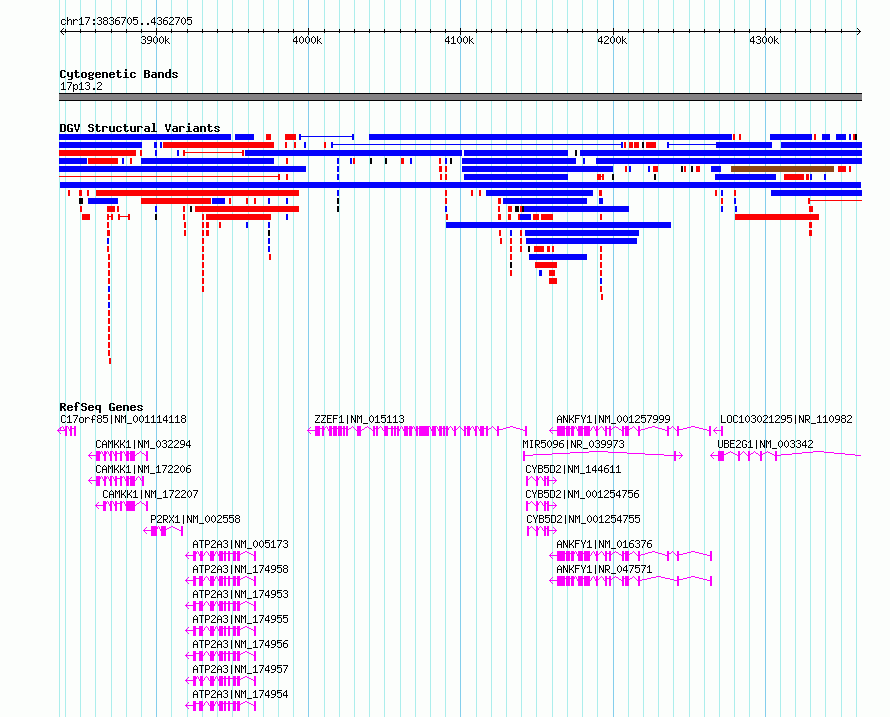Open transcript ATP2A3|NM_174955
The width and height of the screenshot is (890, 717).
(240, 619)
